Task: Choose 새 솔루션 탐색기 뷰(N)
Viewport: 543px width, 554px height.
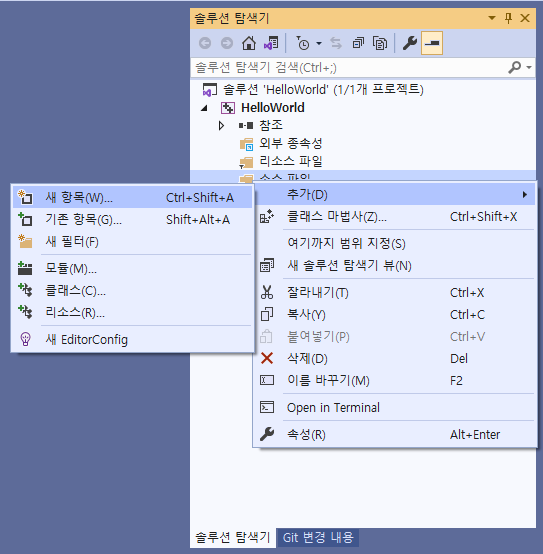Action: (x=395, y=266)
